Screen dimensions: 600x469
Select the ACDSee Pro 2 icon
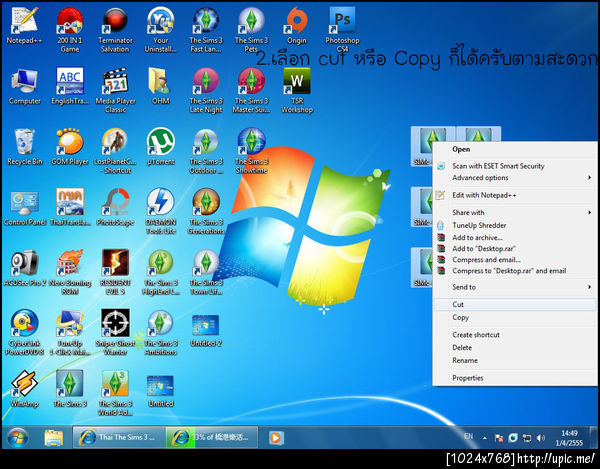24,269
